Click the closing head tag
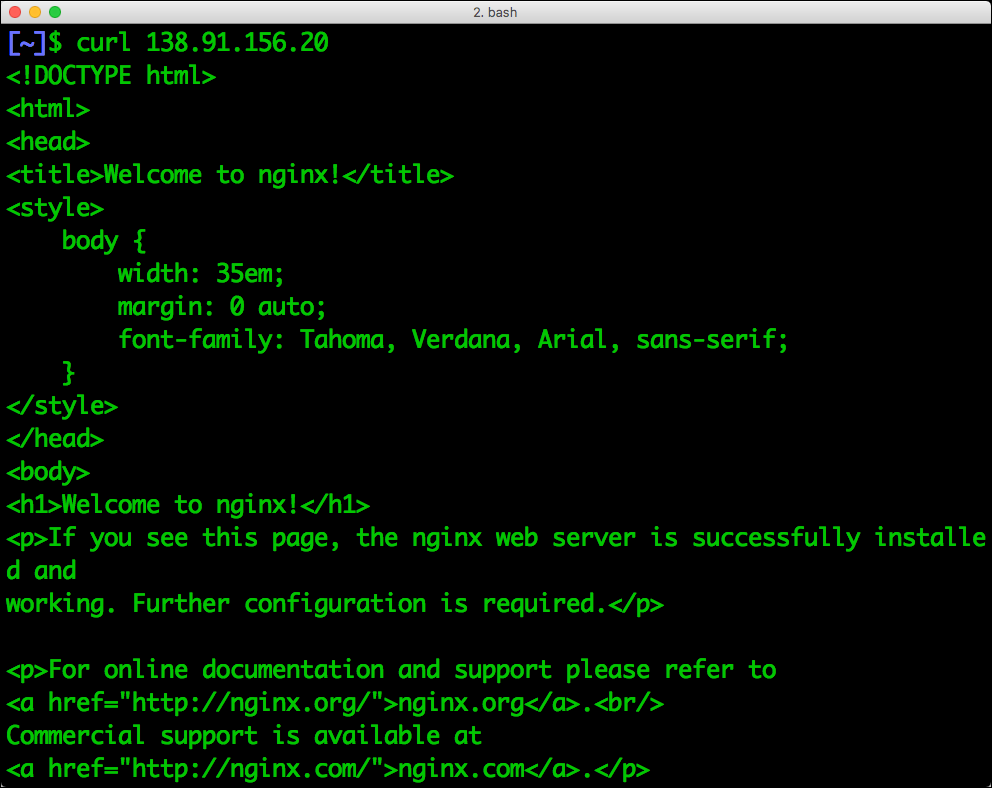The width and height of the screenshot is (992, 788). 54,438
